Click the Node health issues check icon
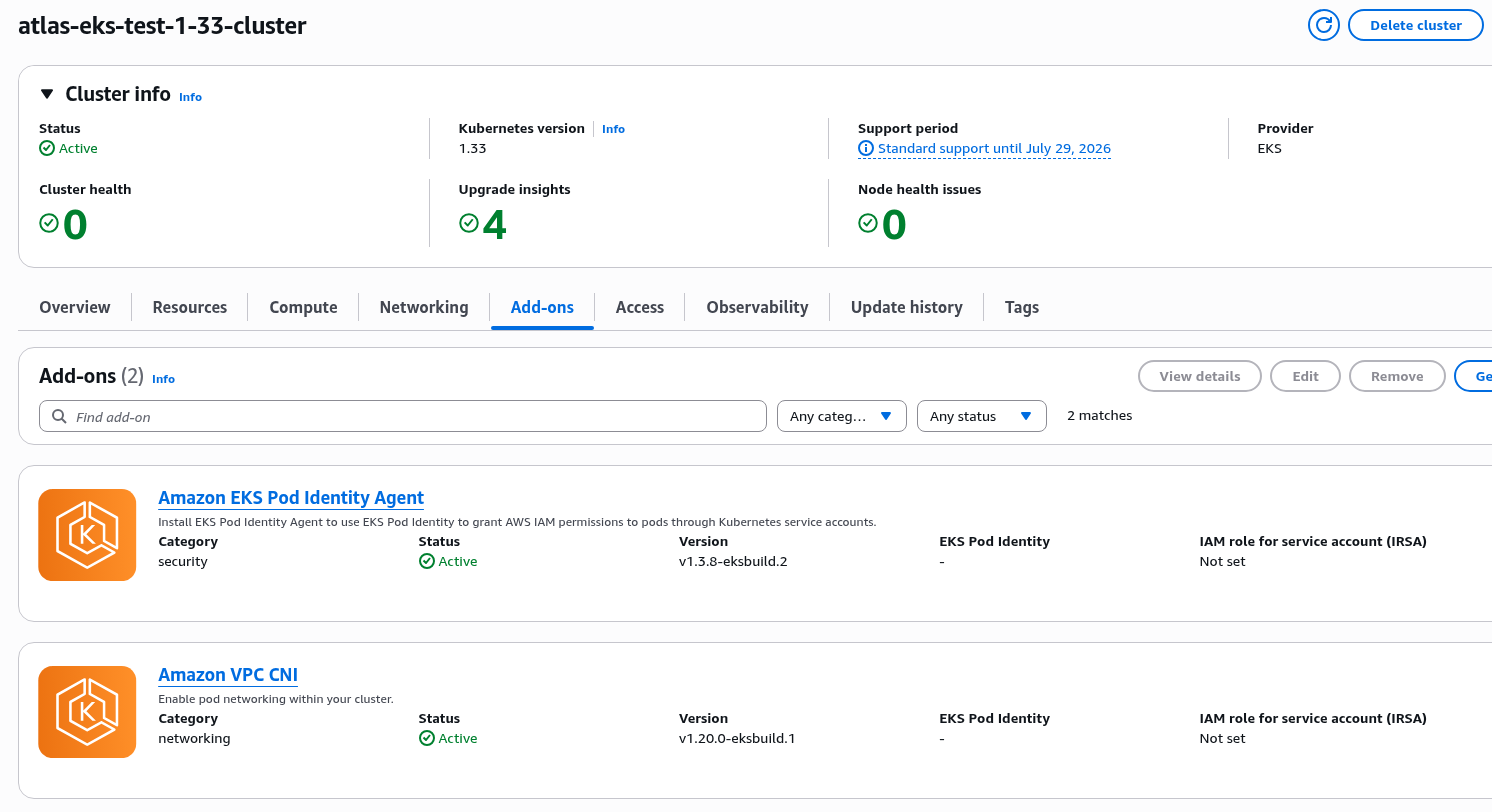 coord(867,223)
